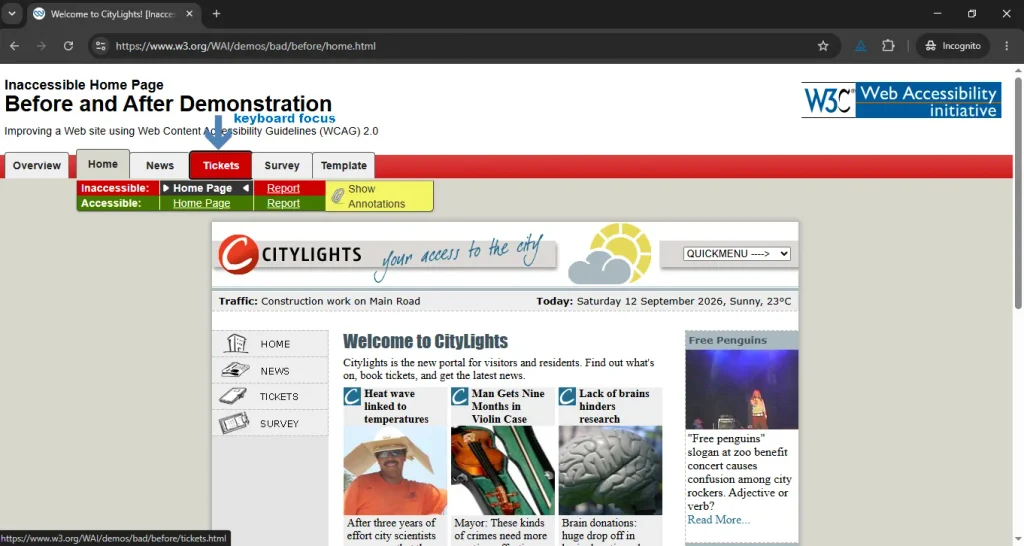This screenshot has width=1024, height=546.
Task: Open the extensions puzzle icon
Action: 888,46
